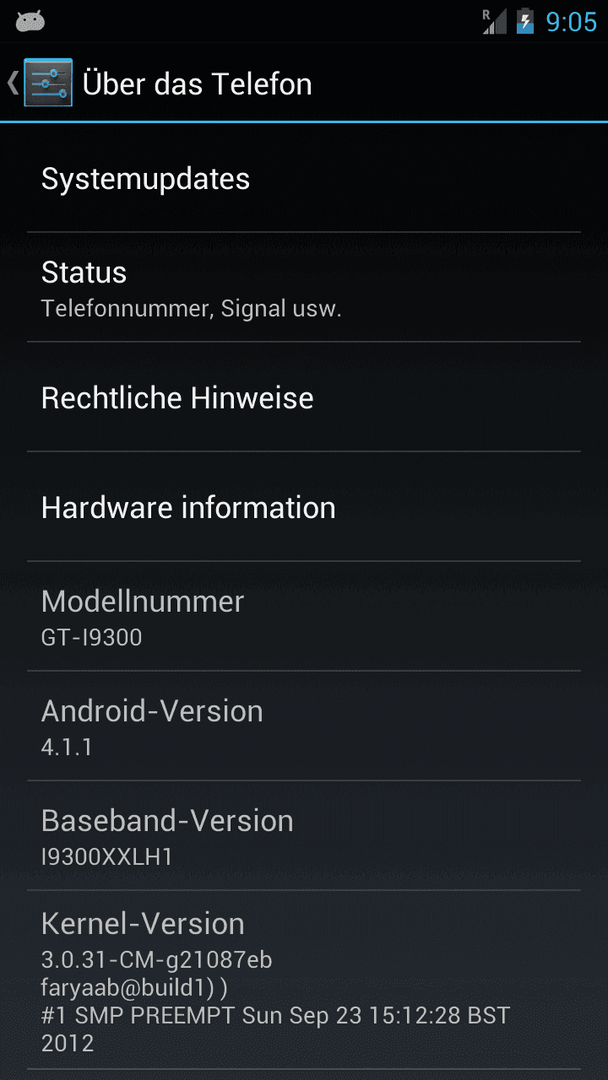
Task: Open Rechtliche Hinweise
Action: click(x=304, y=397)
